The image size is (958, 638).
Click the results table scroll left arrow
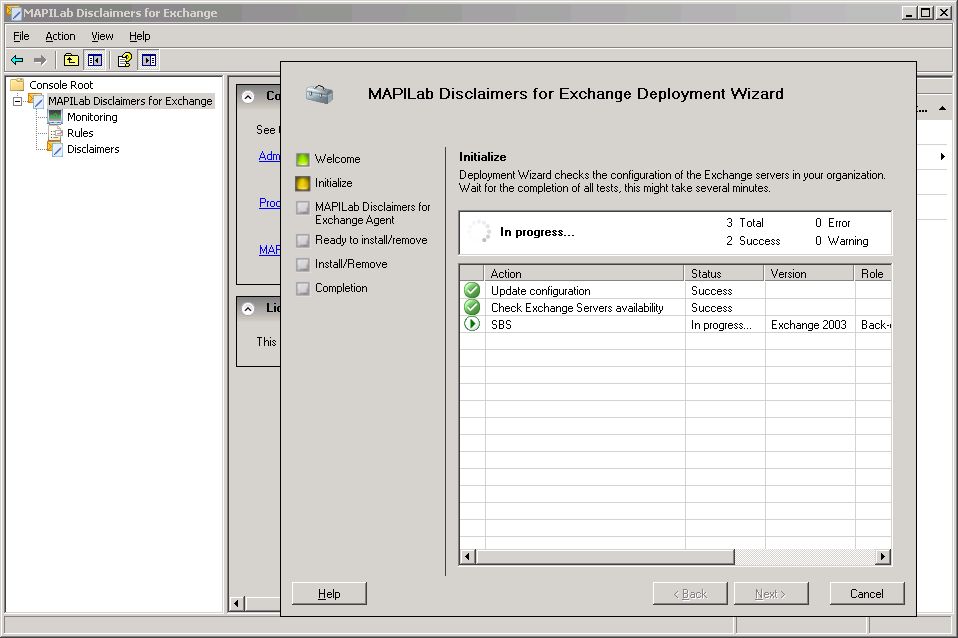pyautogui.click(x=468, y=556)
